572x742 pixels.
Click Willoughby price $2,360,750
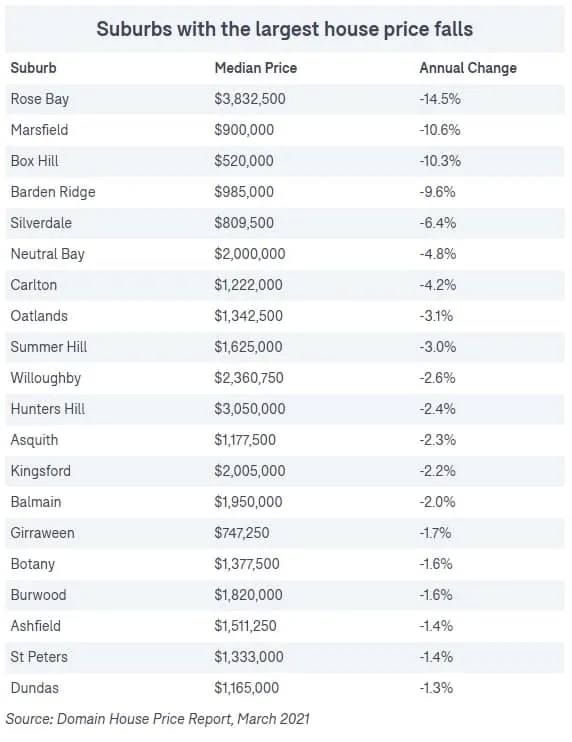249,378
